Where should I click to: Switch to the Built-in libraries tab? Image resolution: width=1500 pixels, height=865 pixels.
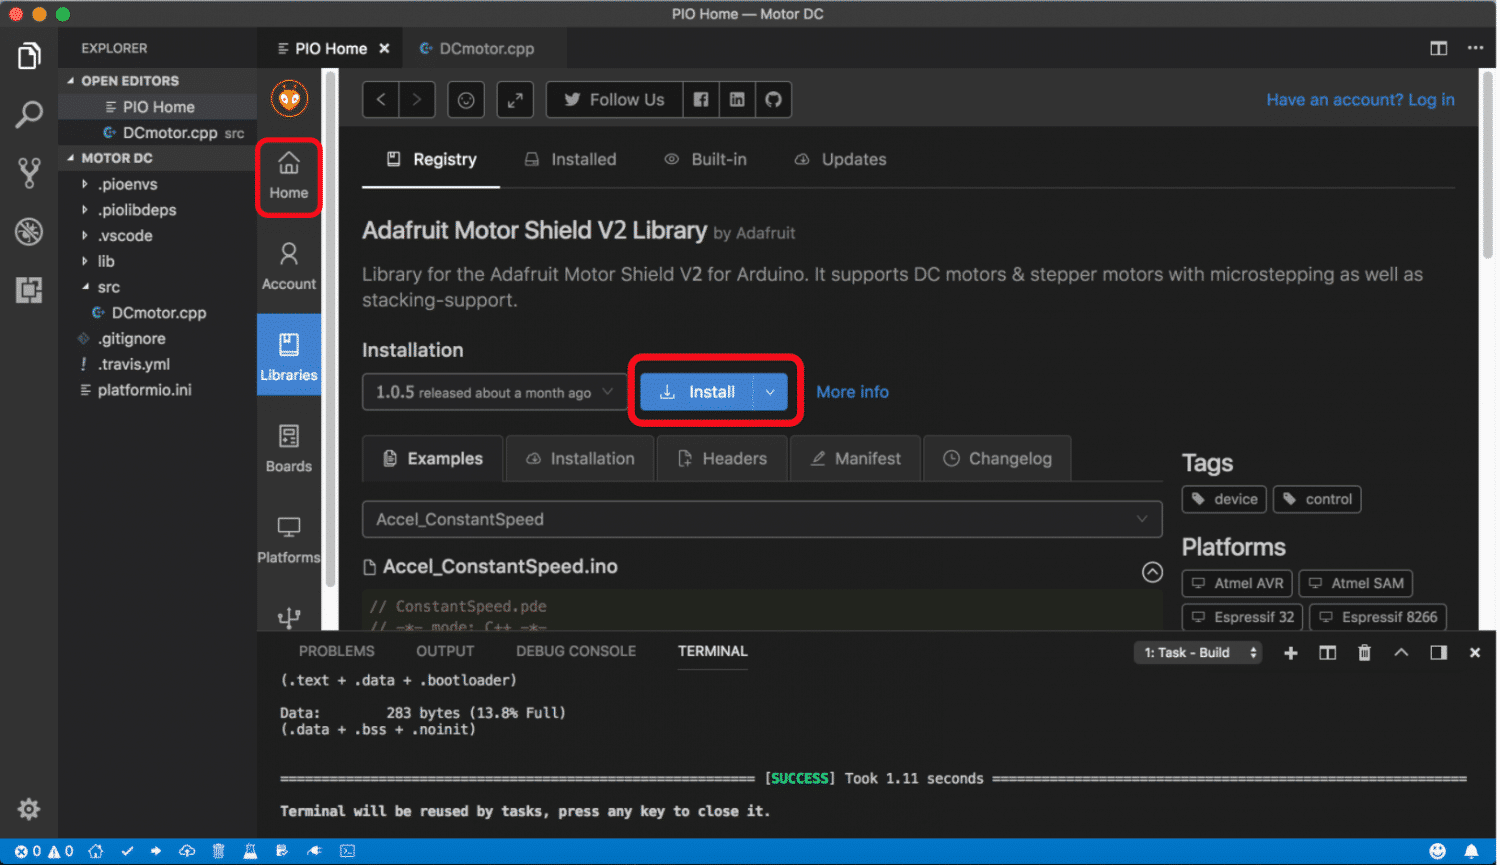706,159
